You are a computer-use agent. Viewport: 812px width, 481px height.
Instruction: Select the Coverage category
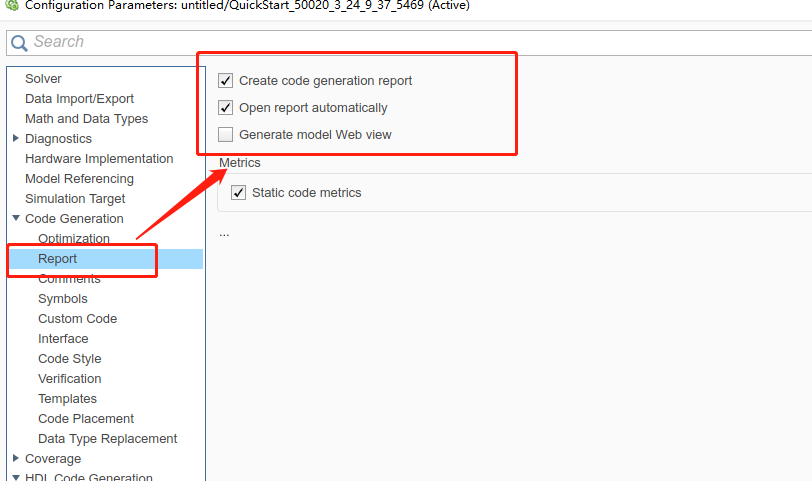(x=53, y=459)
